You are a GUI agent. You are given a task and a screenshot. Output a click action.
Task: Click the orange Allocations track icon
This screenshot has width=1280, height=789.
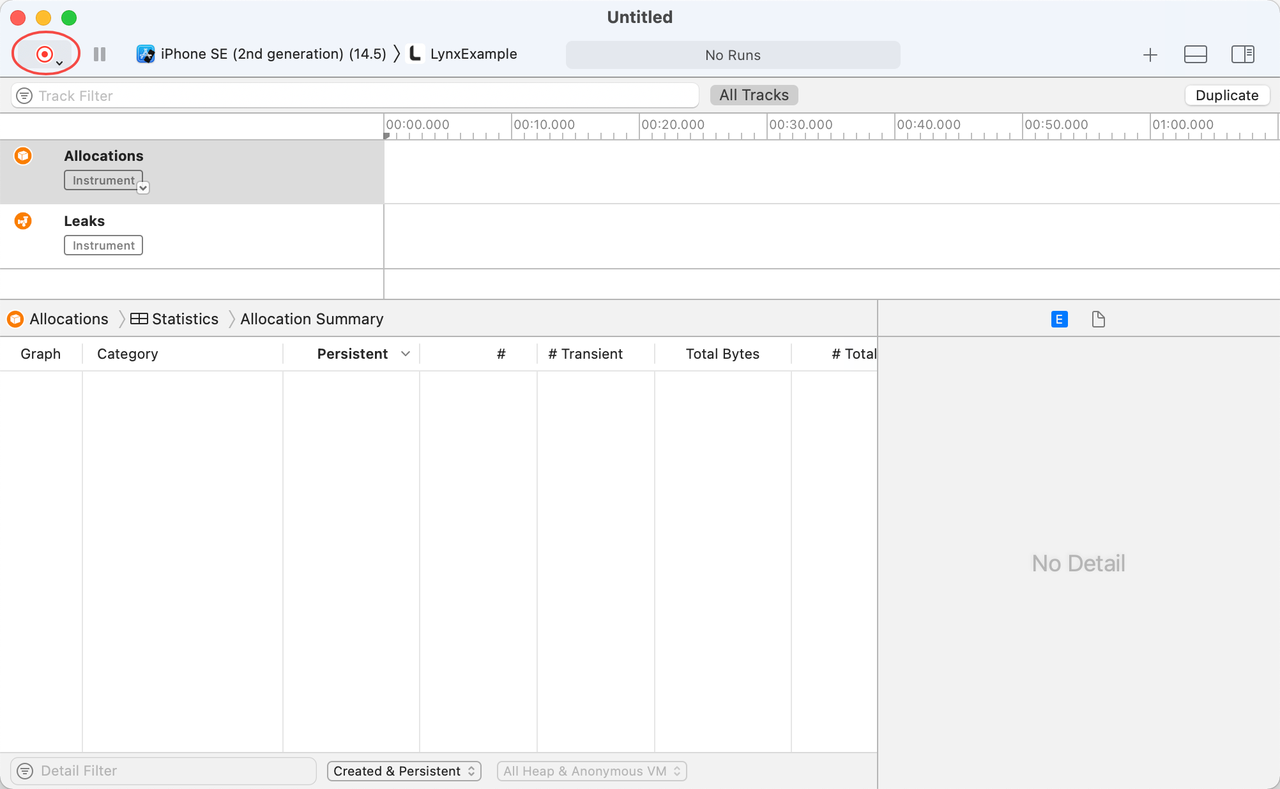pyautogui.click(x=23, y=156)
